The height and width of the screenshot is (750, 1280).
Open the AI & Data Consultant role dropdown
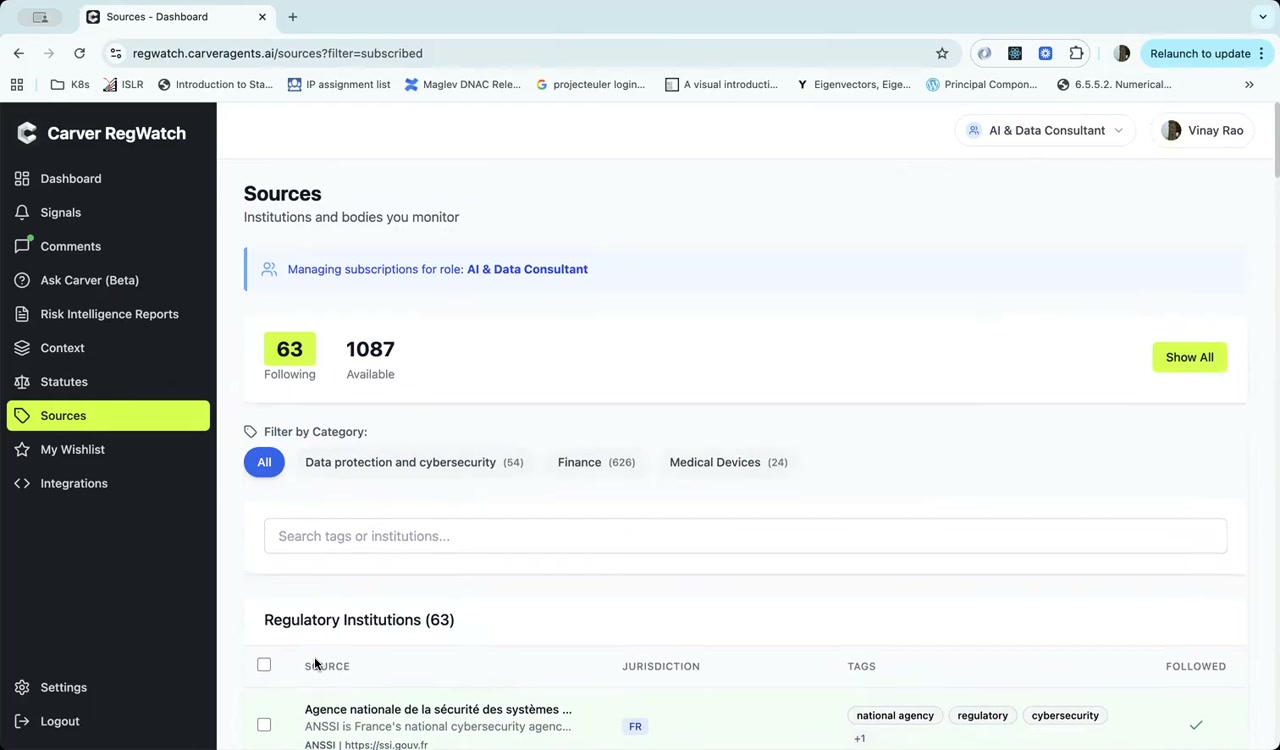1044,131
